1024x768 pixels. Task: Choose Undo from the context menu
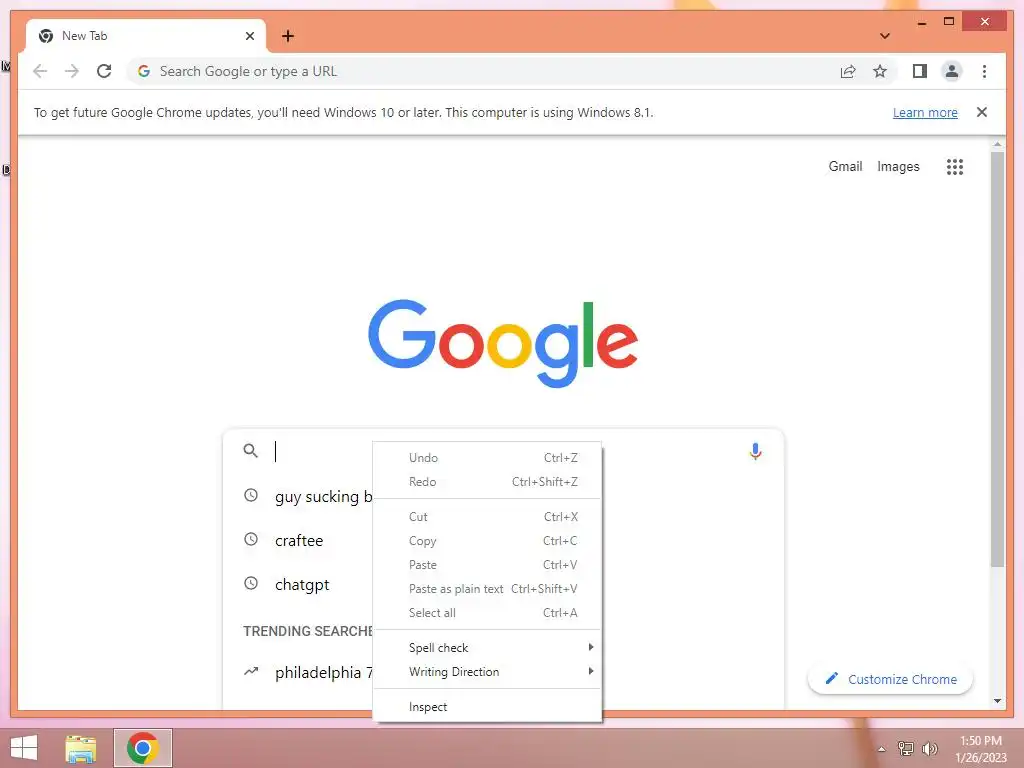pyautogui.click(x=487, y=458)
